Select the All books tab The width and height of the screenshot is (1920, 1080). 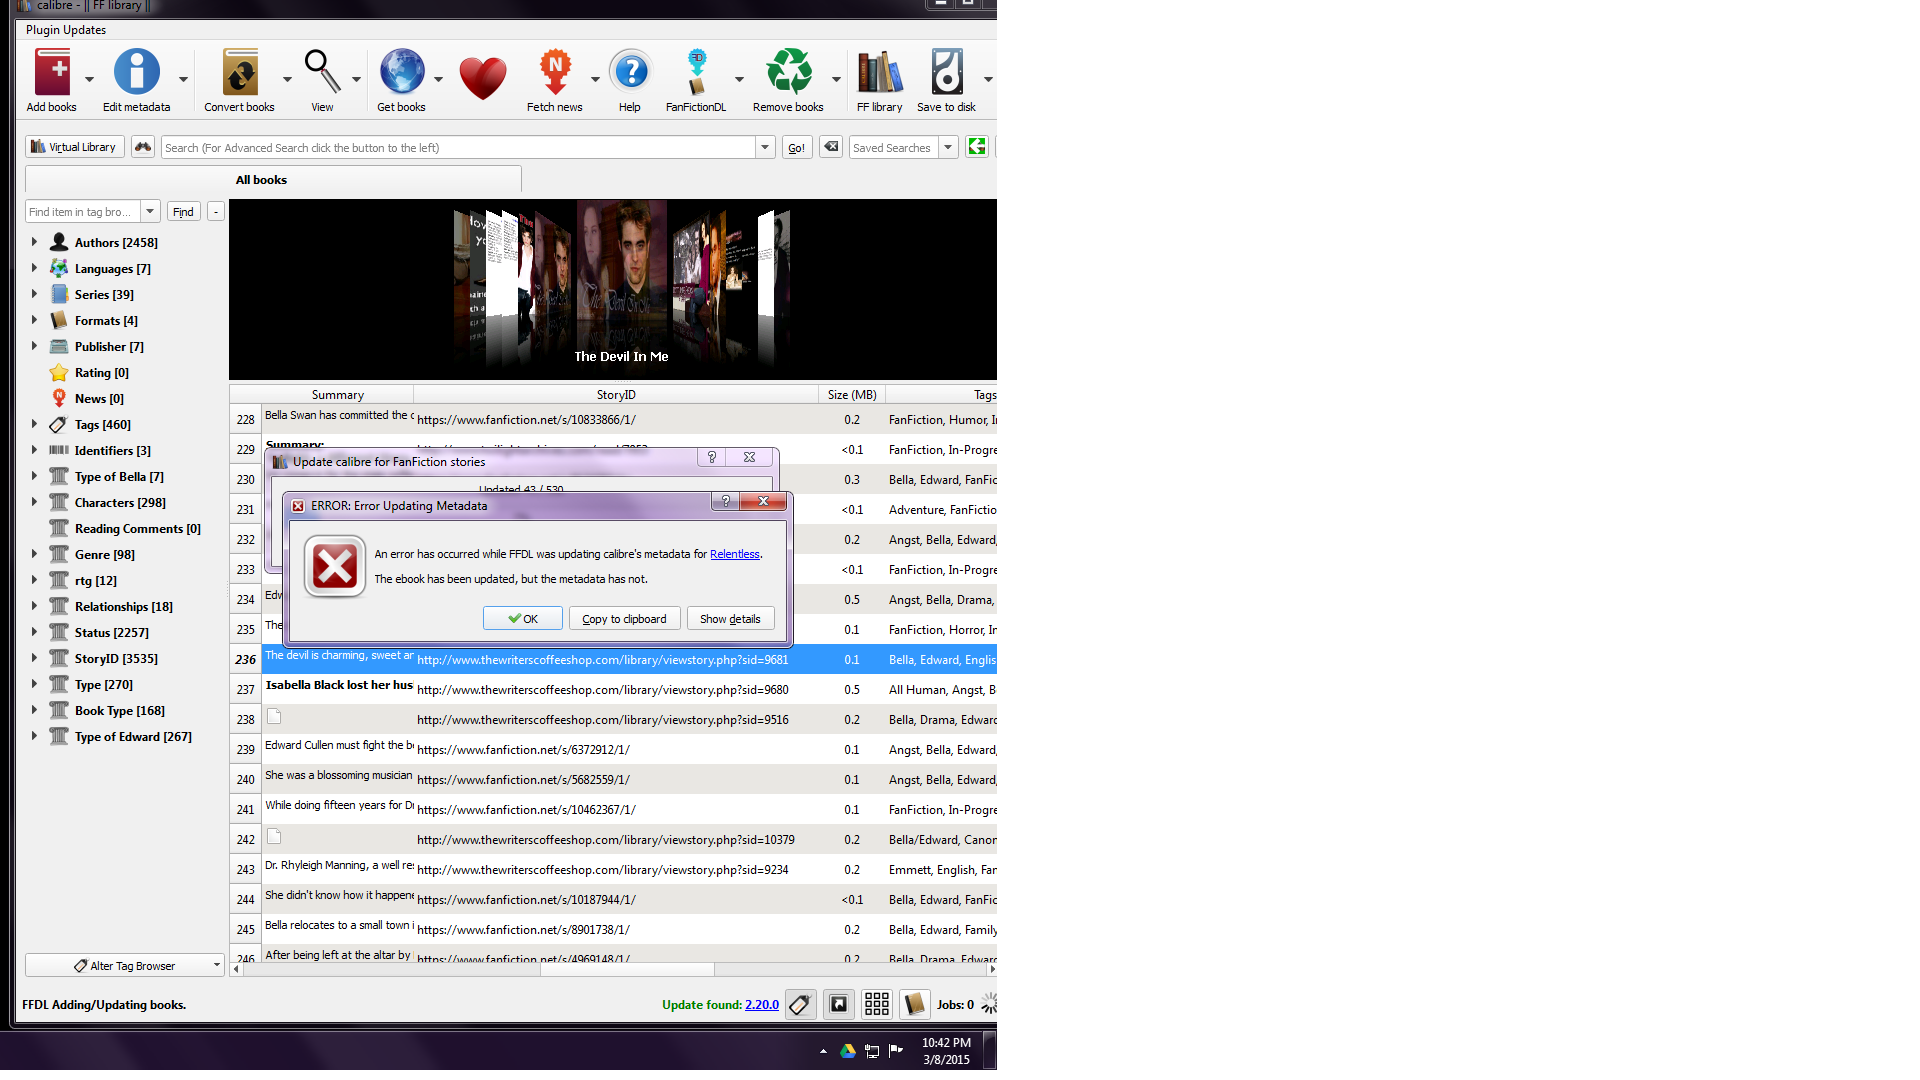coord(261,180)
